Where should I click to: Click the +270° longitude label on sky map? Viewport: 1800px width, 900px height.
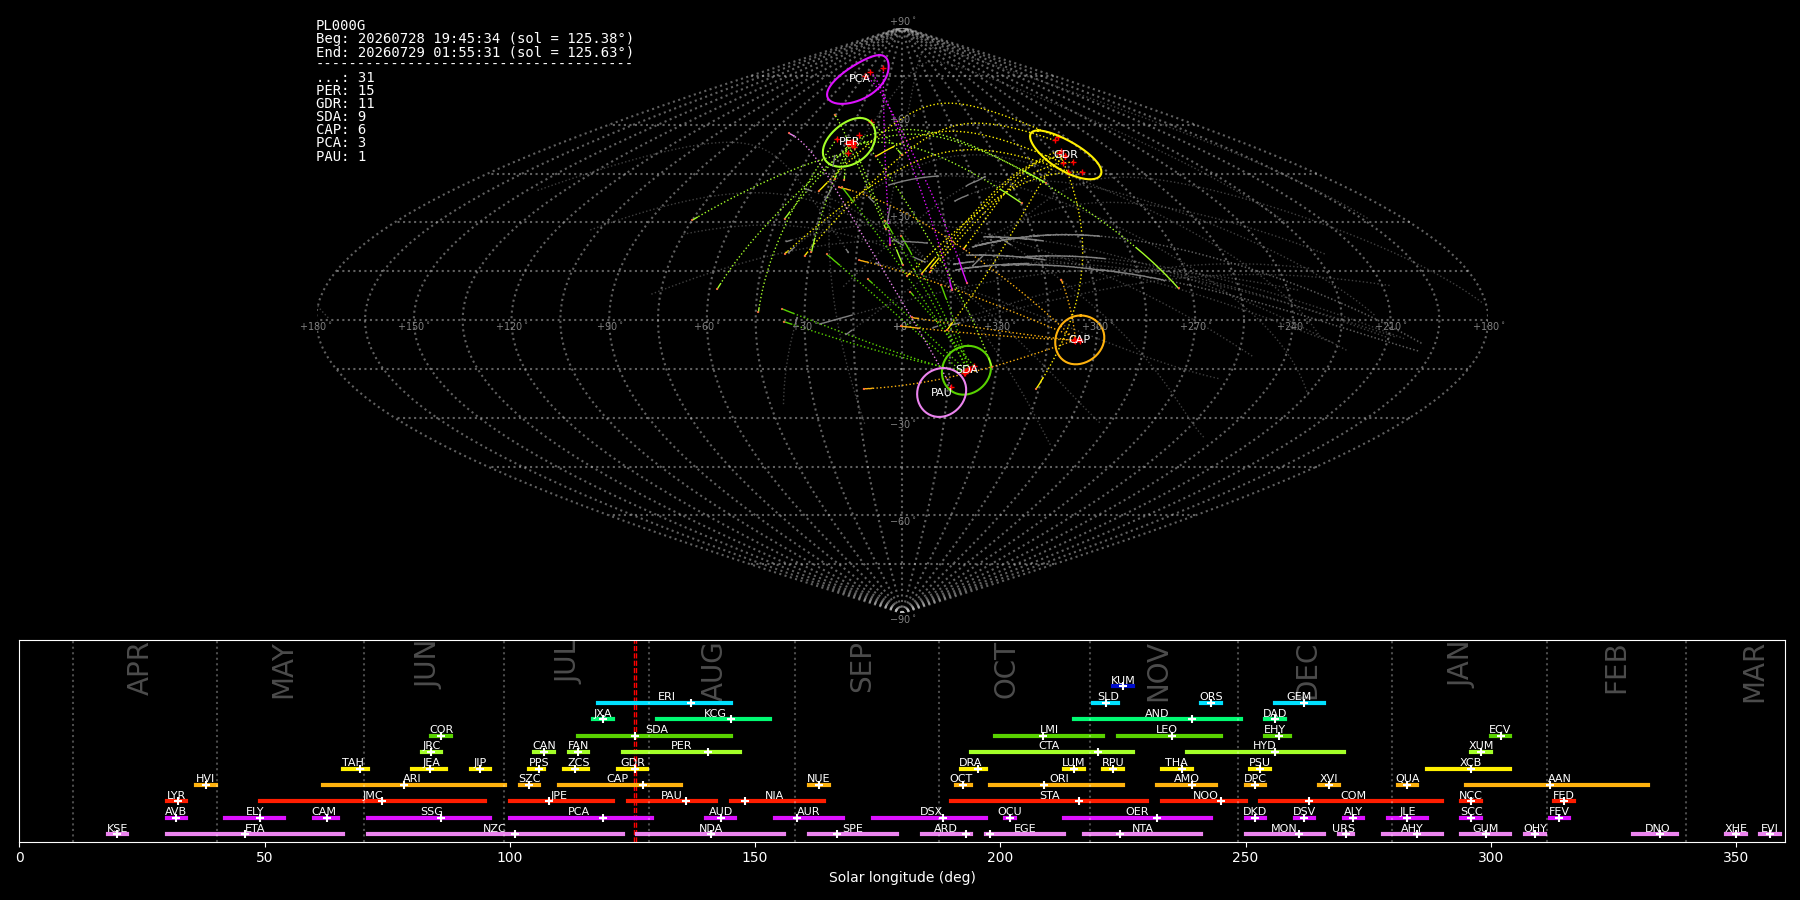[1192, 327]
